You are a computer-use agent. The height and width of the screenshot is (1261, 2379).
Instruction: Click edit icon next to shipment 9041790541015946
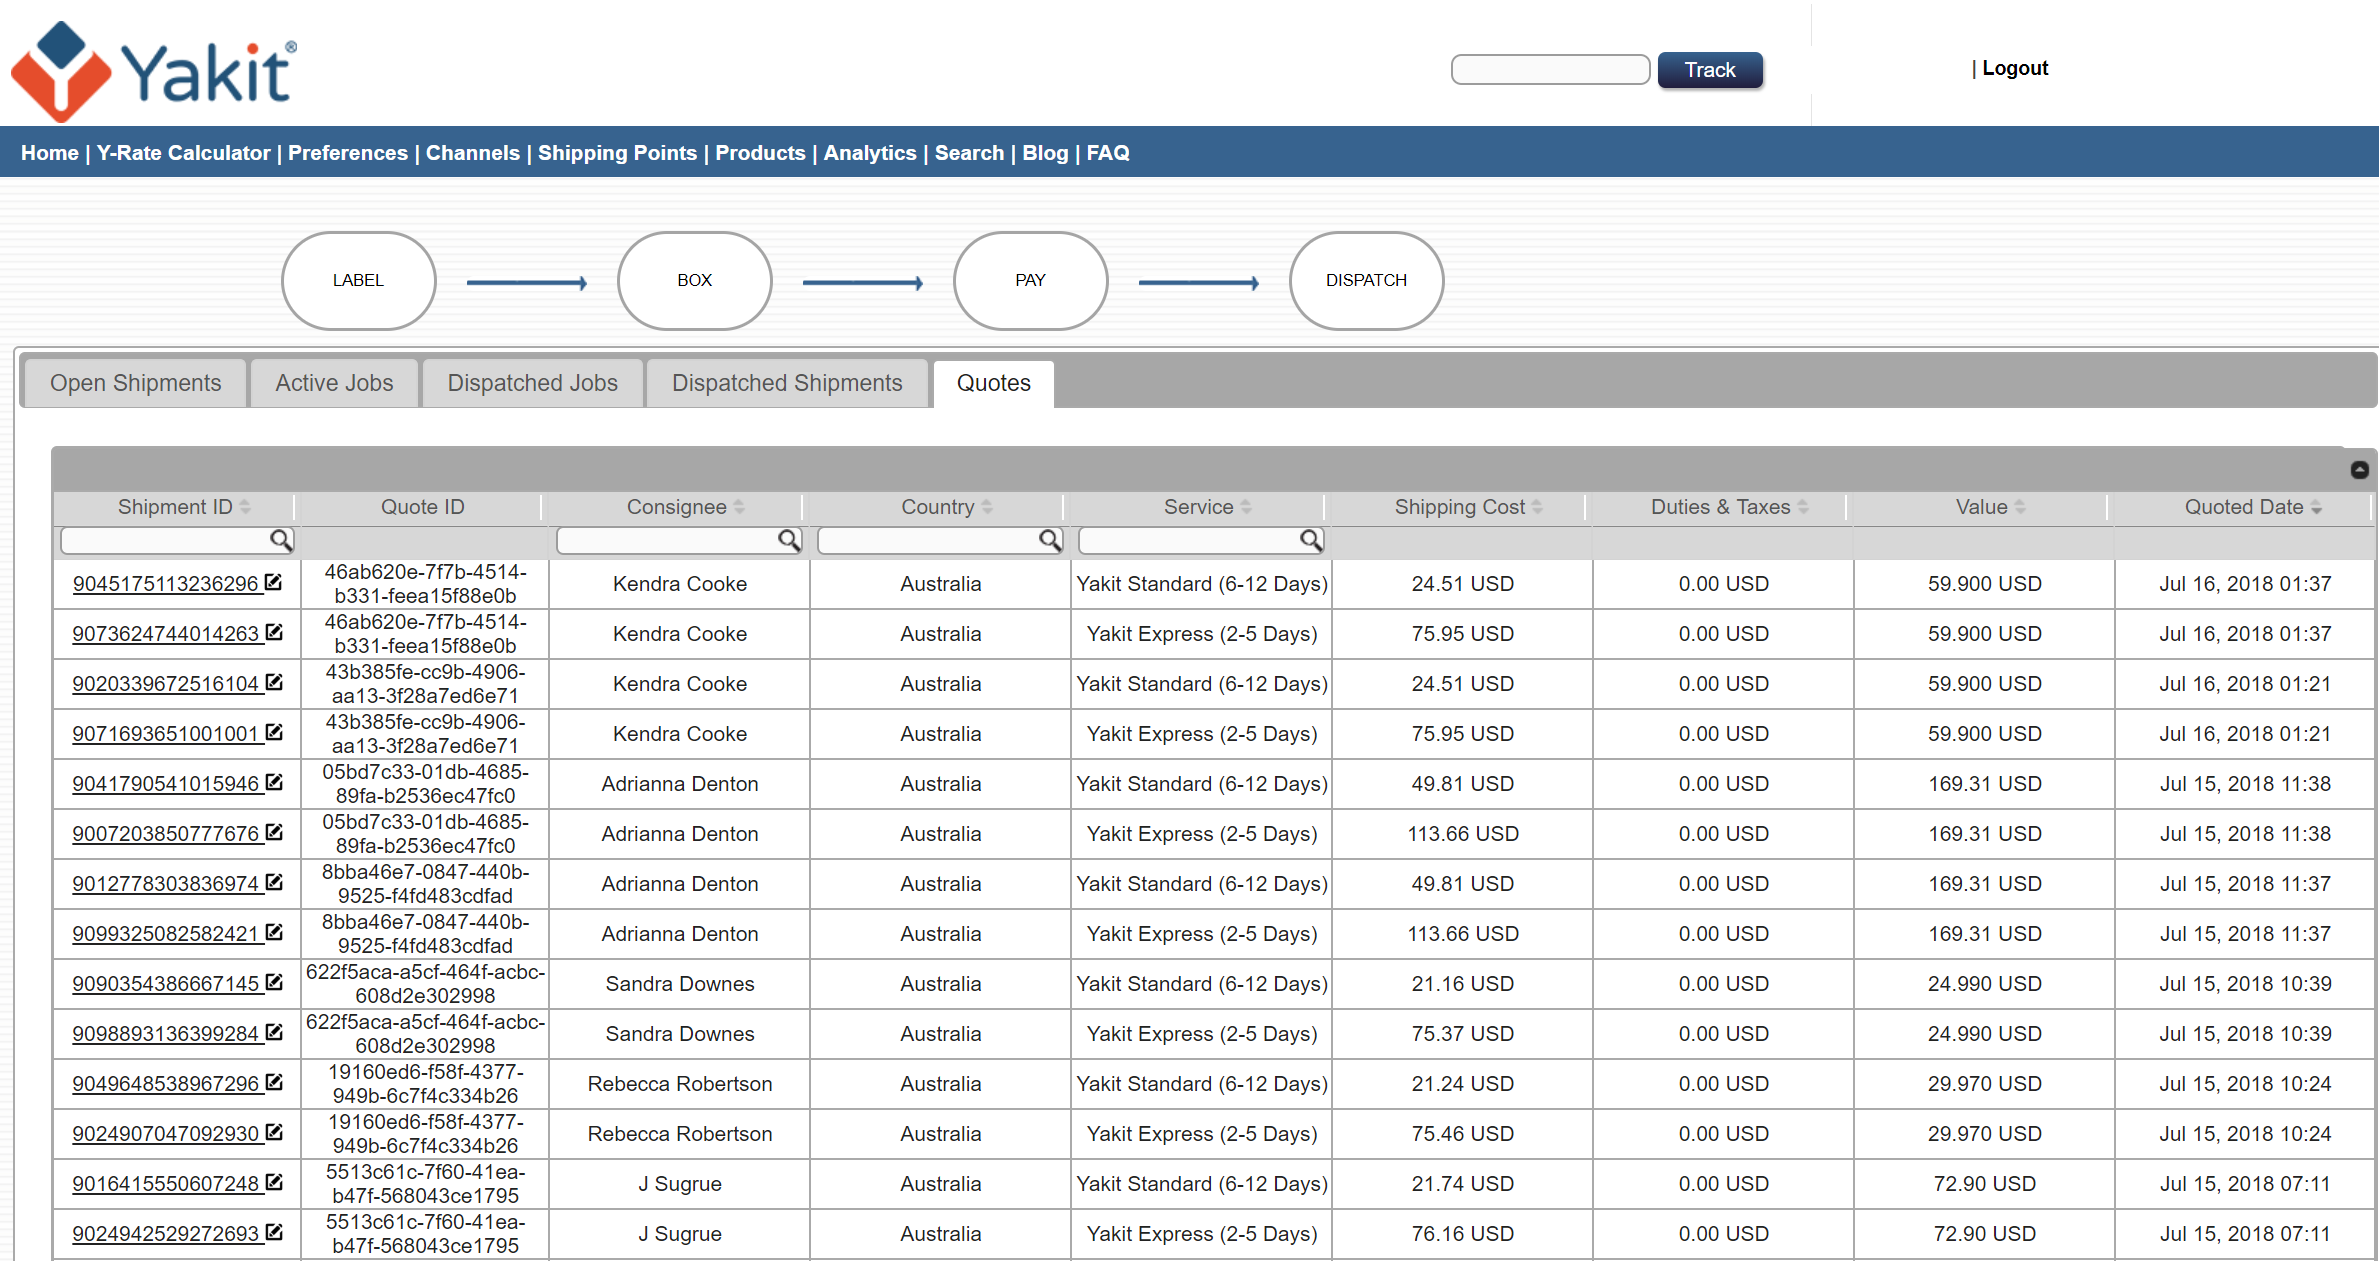[274, 782]
